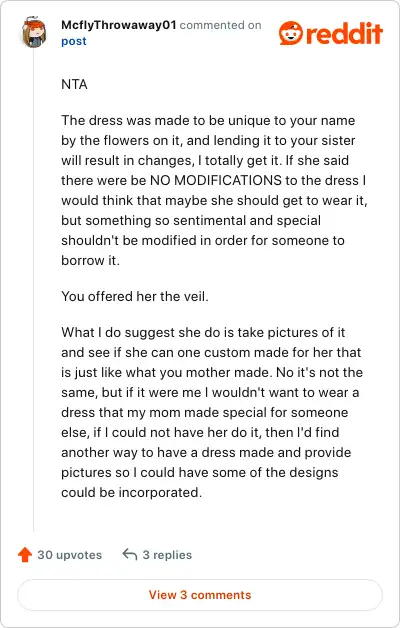Click the closing line "could be incorporated."
This screenshot has width=400, height=628.
[x=131, y=492]
